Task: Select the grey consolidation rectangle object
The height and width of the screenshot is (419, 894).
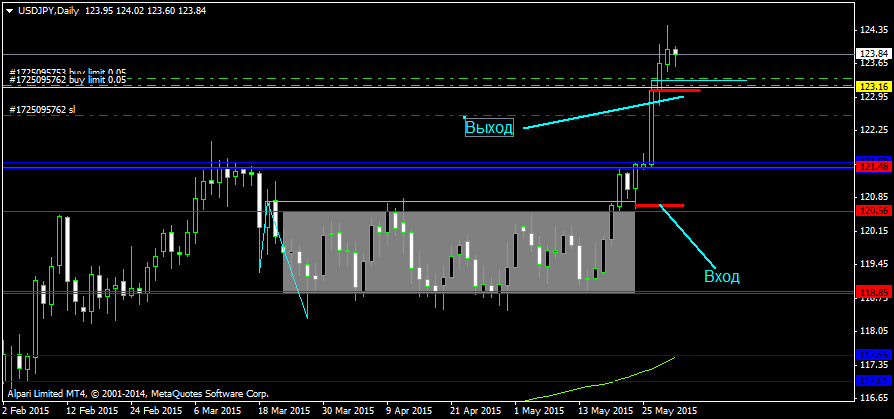Action: 459,252
